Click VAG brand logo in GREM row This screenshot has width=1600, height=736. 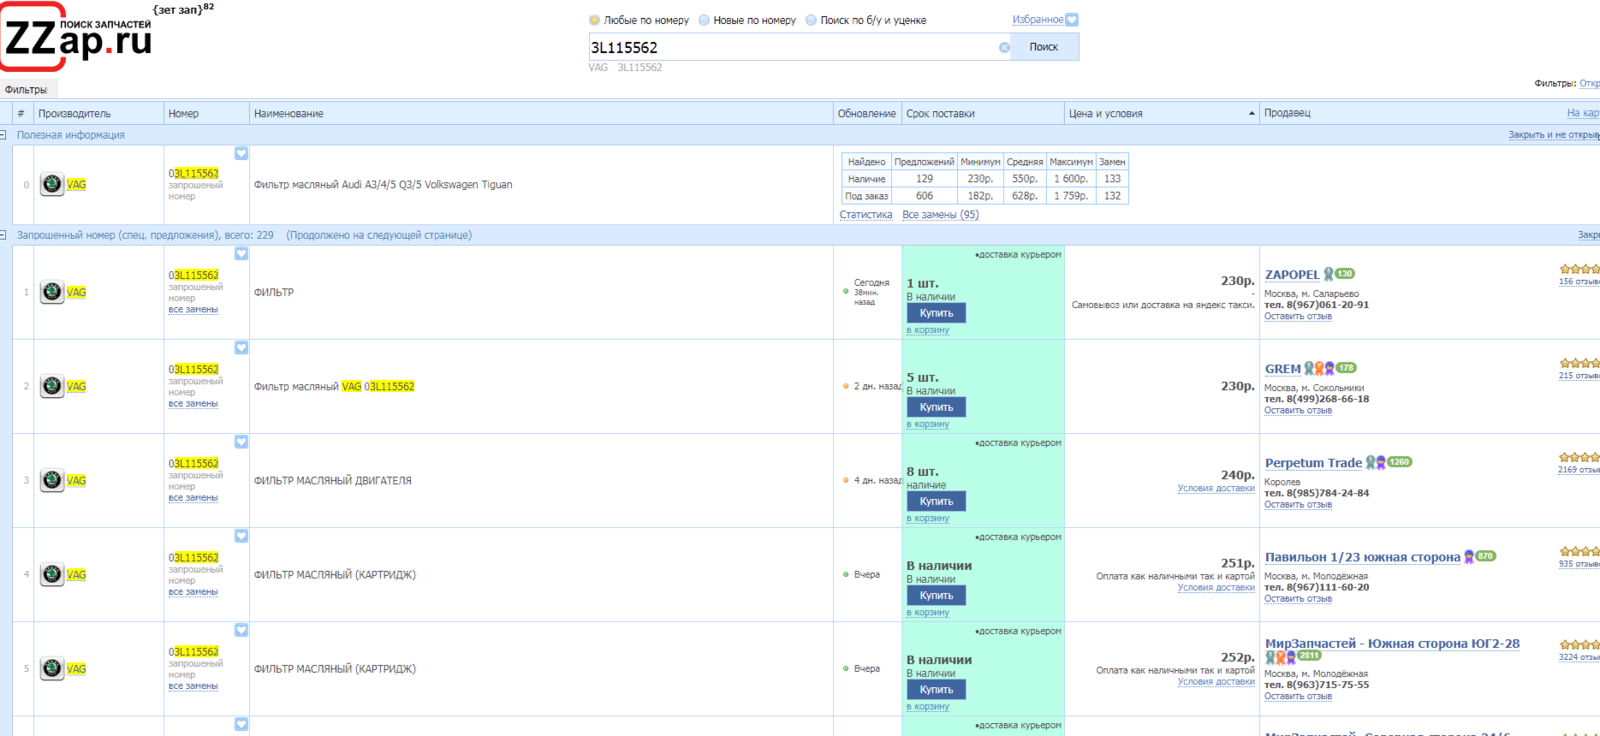point(52,386)
